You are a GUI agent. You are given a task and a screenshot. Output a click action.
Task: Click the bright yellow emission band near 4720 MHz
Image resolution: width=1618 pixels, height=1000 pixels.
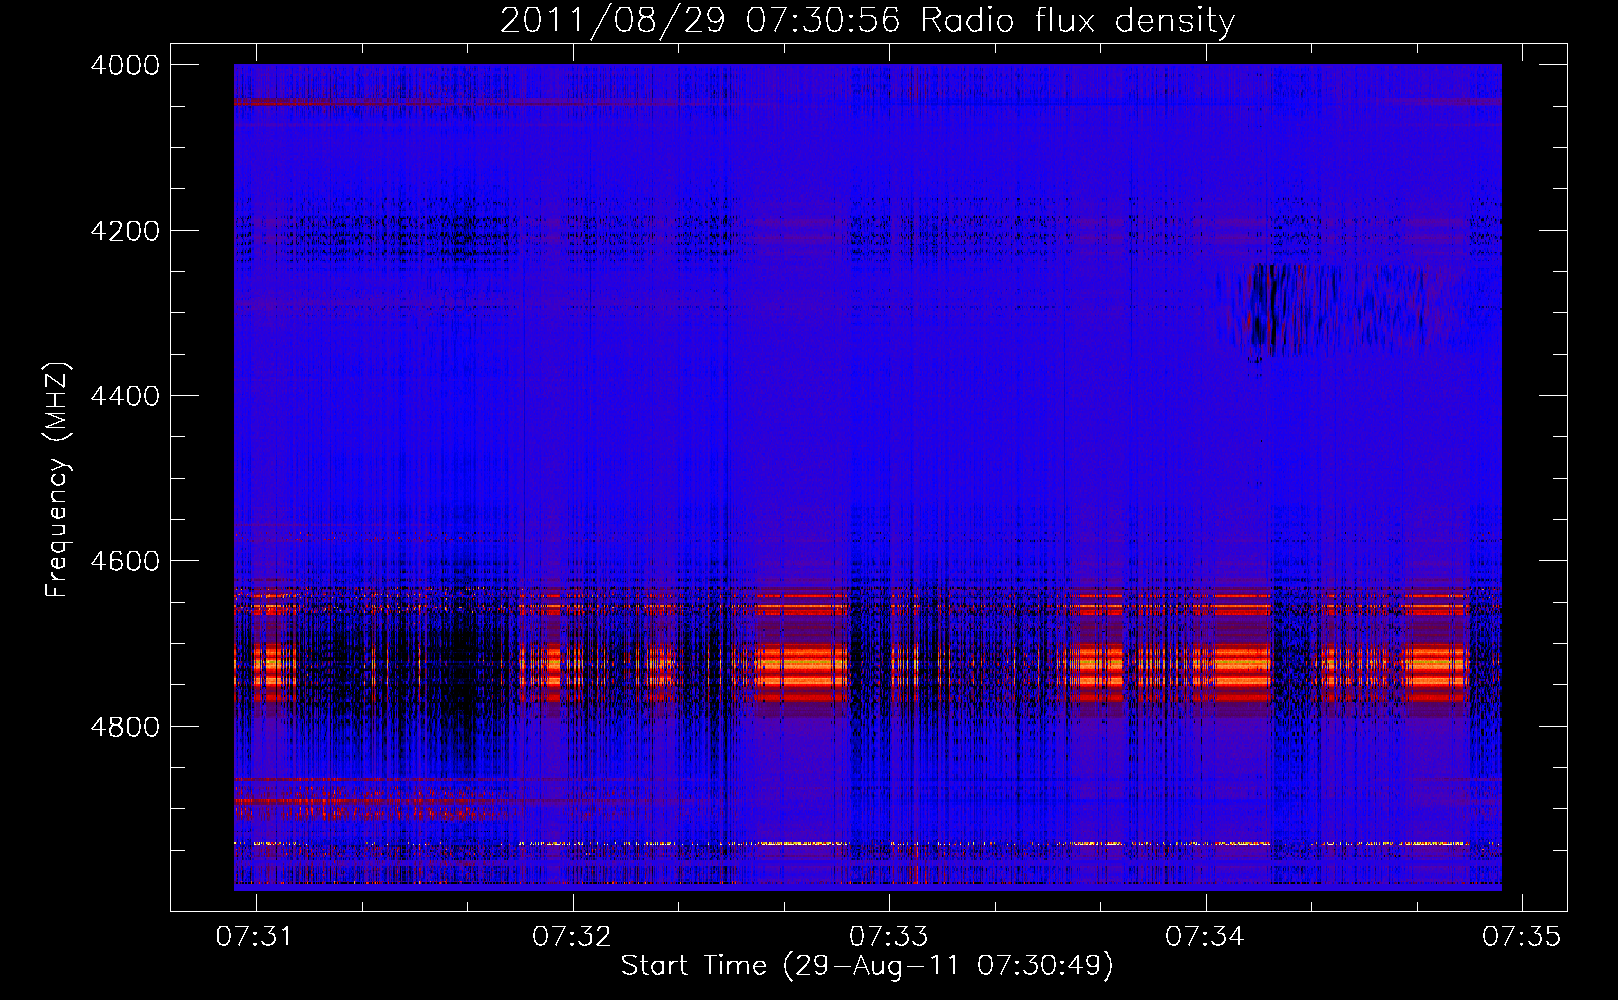click(x=867, y=663)
